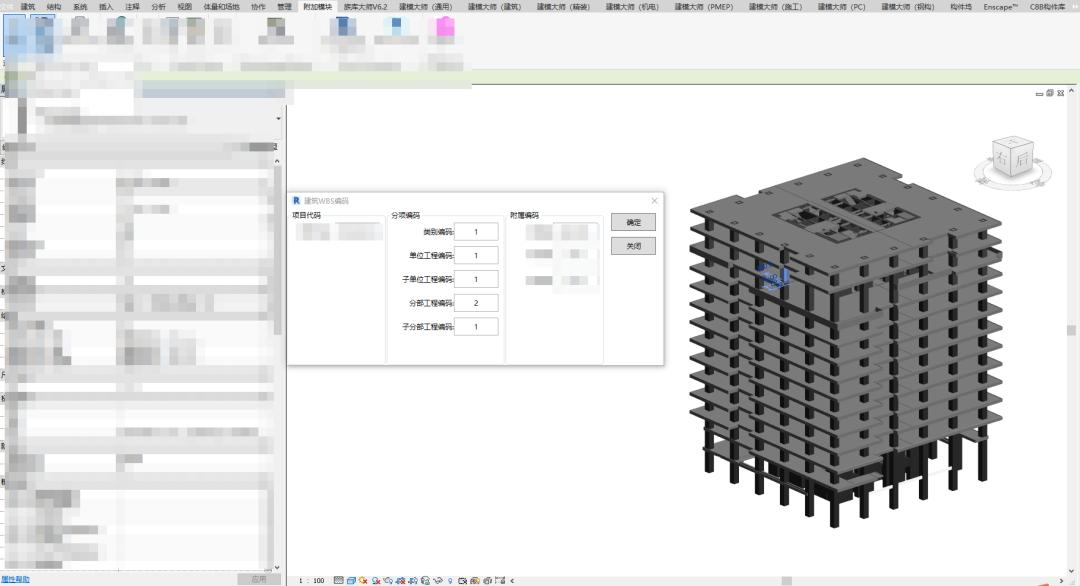Select the 附加模块 ribbon tab
1080x586 pixels.
click(x=318, y=6)
